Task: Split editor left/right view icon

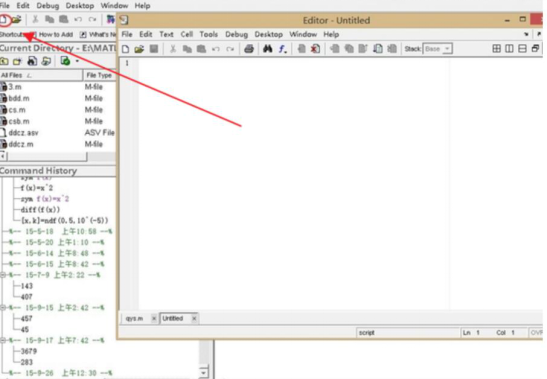Action: pos(509,49)
